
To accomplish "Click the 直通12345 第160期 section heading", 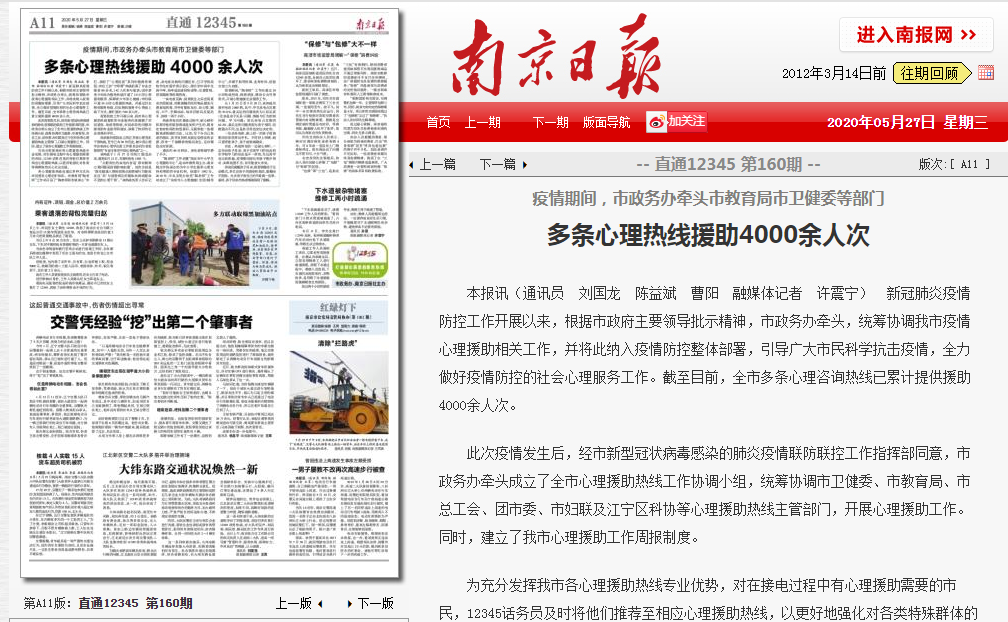I will 728,164.
